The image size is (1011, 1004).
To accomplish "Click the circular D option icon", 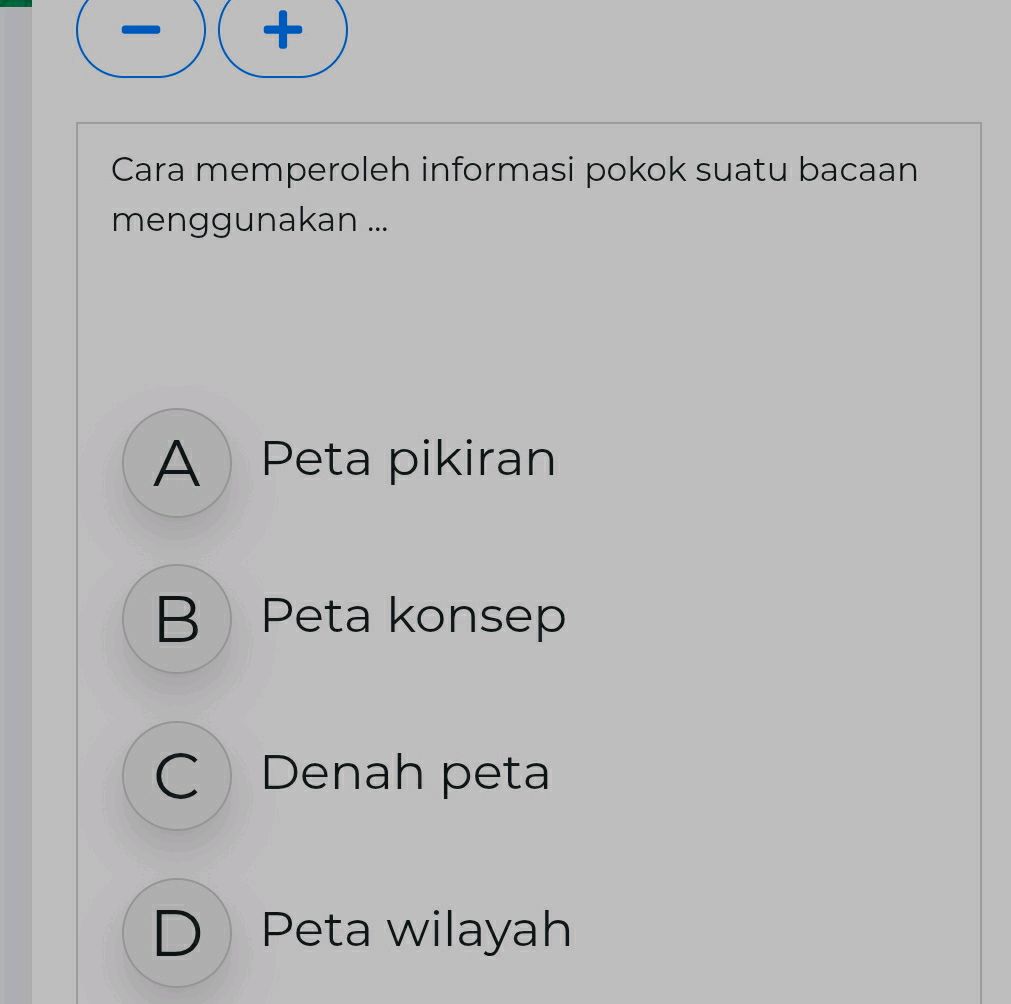I will pyautogui.click(x=177, y=932).
